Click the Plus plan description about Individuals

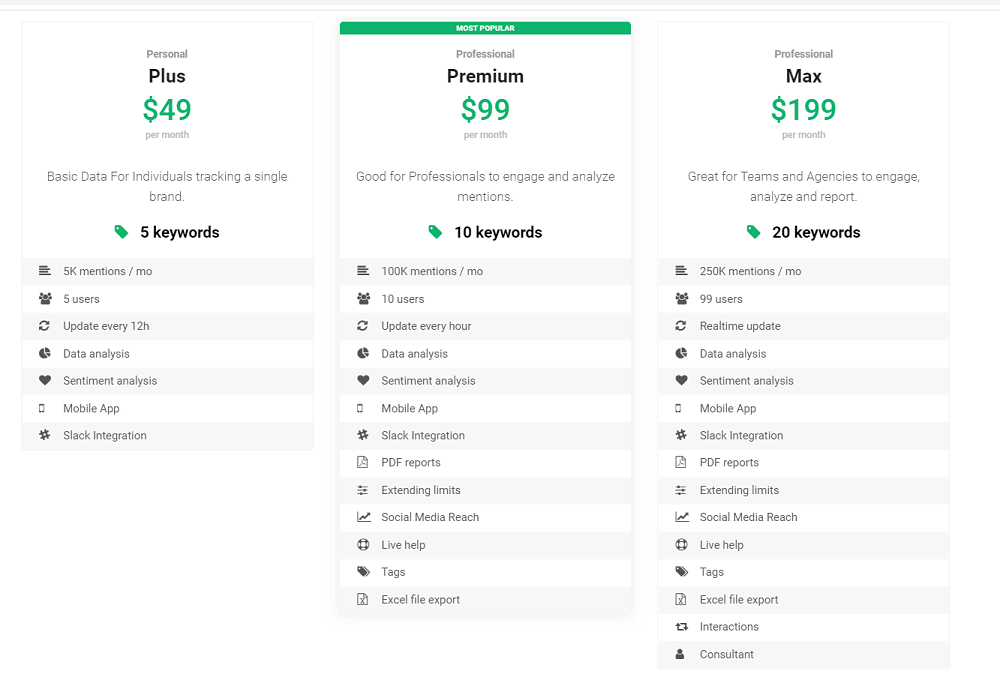(167, 186)
